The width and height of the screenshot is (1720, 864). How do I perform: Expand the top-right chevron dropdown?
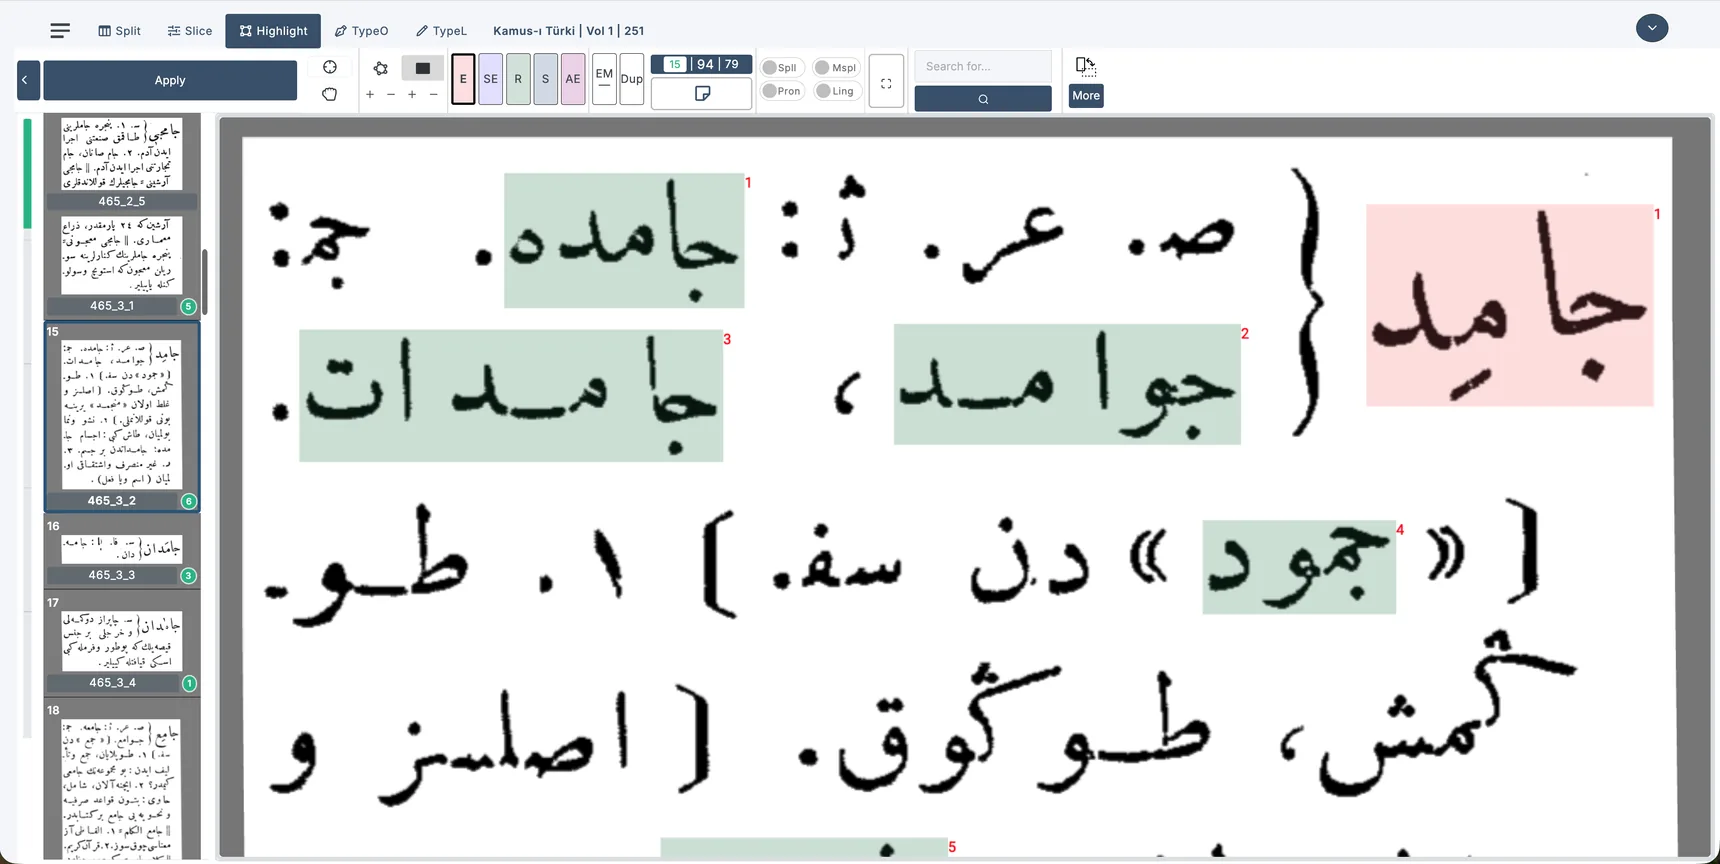coord(1652,28)
